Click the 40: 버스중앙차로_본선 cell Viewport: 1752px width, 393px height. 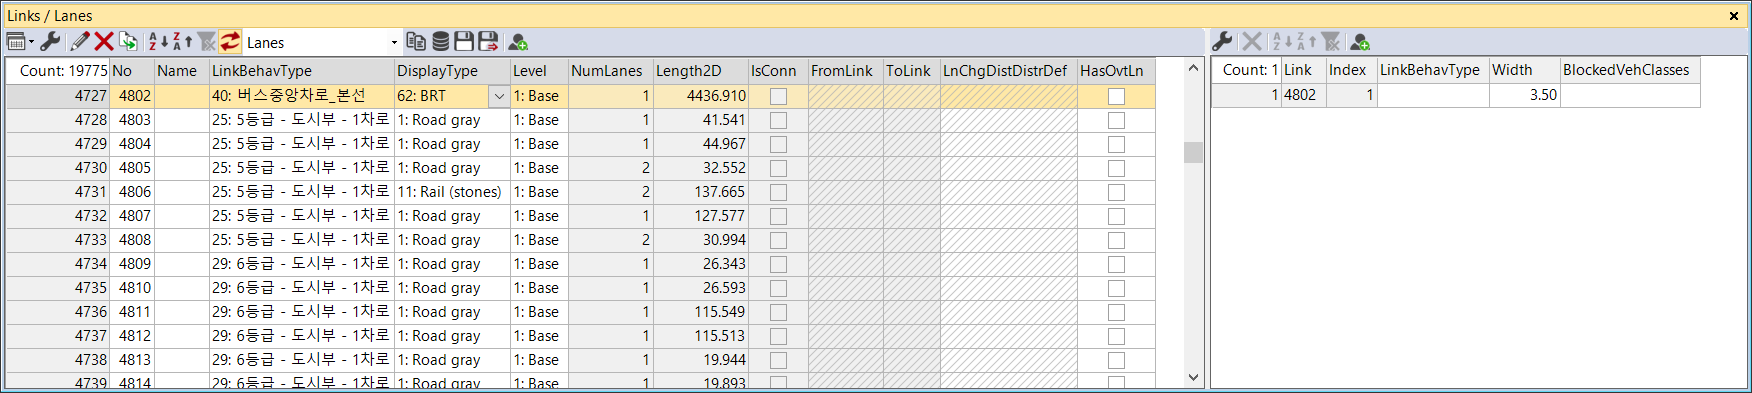tap(302, 96)
